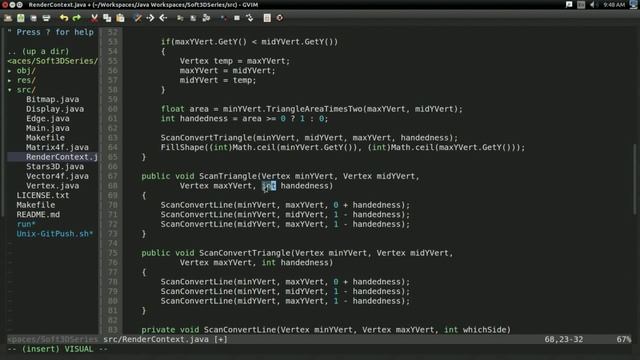The height and width of the screenshot is (360, 640).
Task: Redo using the green arrow icon
Action: [x=77, y=18]
